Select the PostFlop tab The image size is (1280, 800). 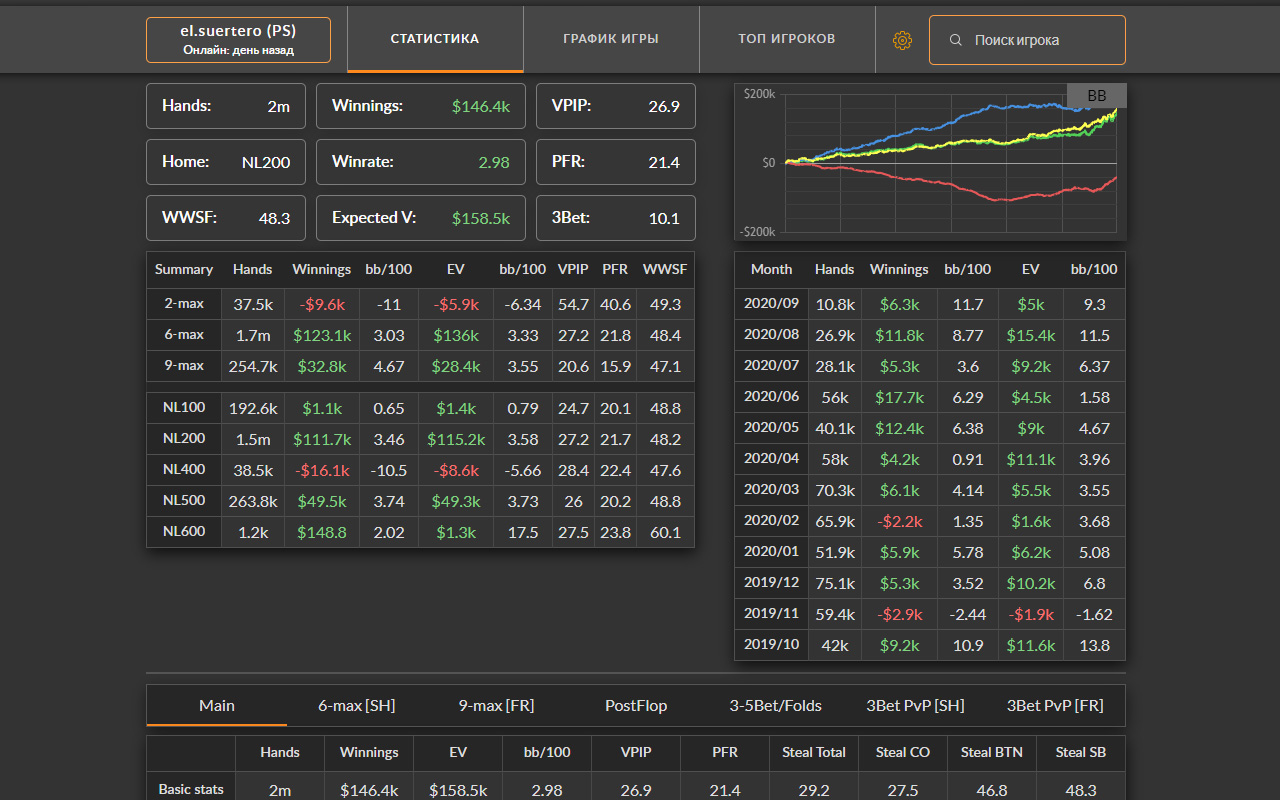click(x=636, y=705)
